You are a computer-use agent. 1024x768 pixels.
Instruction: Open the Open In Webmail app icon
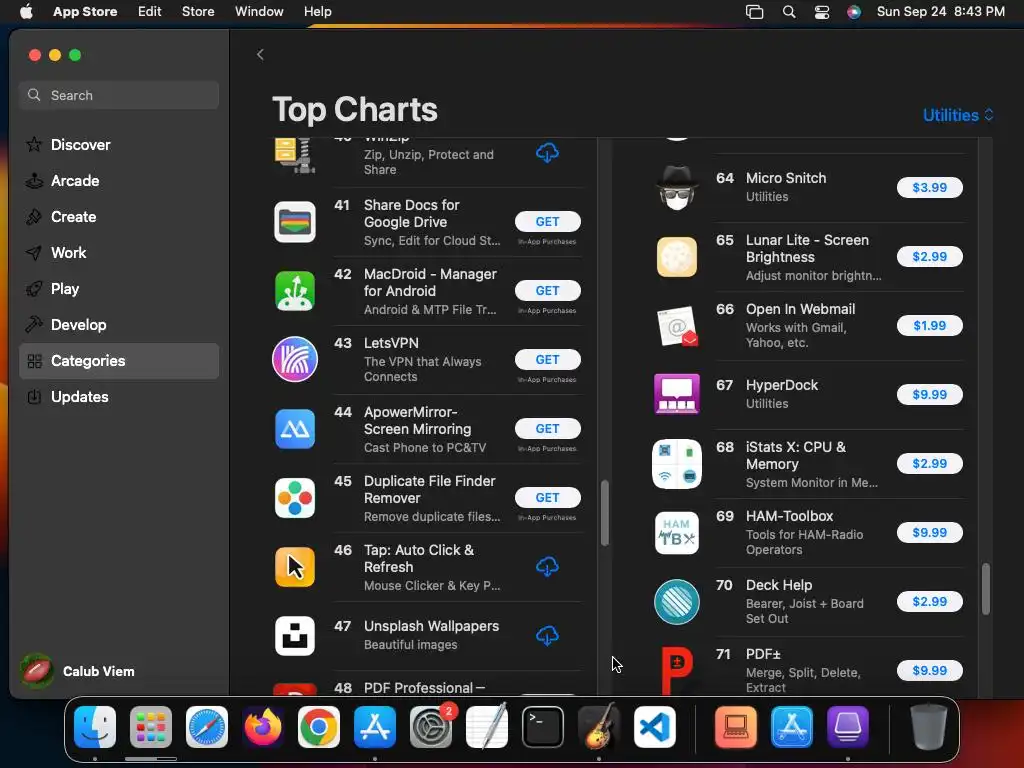[x=677, y=326]
